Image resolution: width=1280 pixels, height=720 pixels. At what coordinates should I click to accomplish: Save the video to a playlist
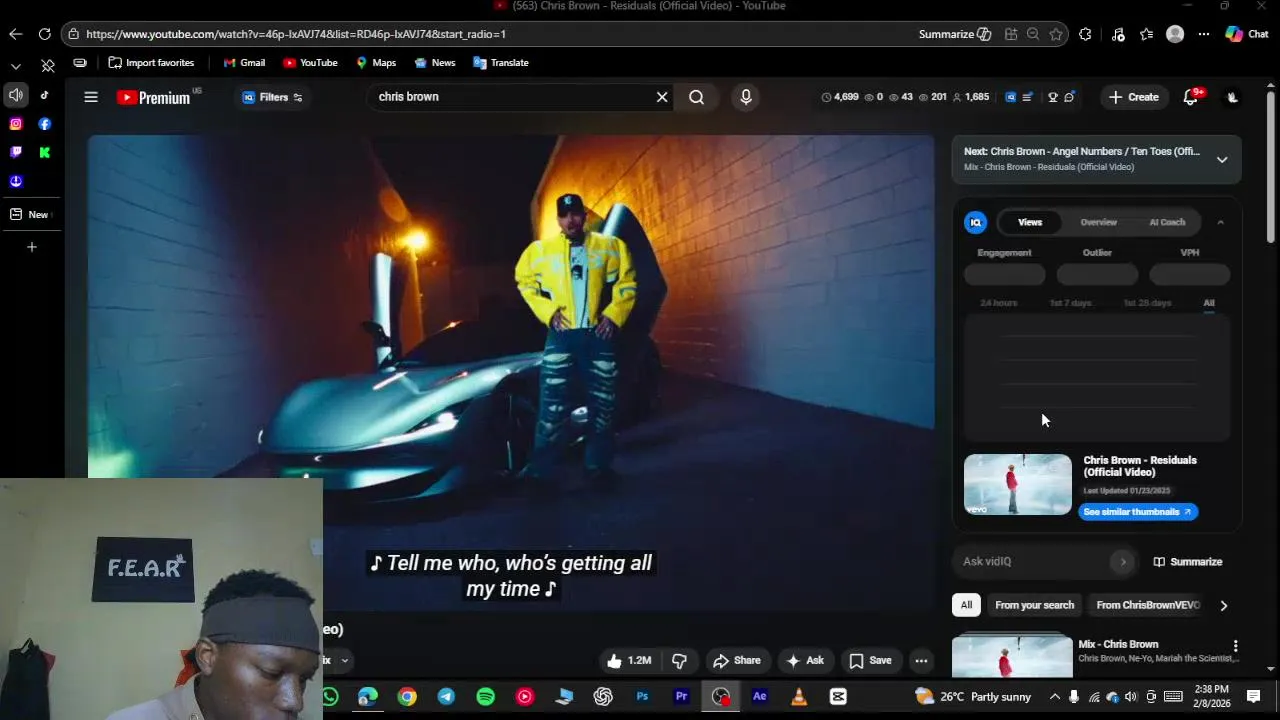(870, 660)
